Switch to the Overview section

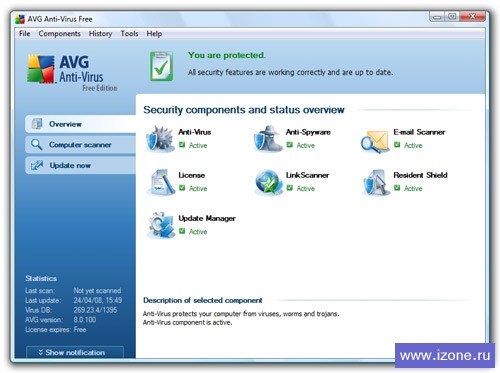[x=81, y=124]
